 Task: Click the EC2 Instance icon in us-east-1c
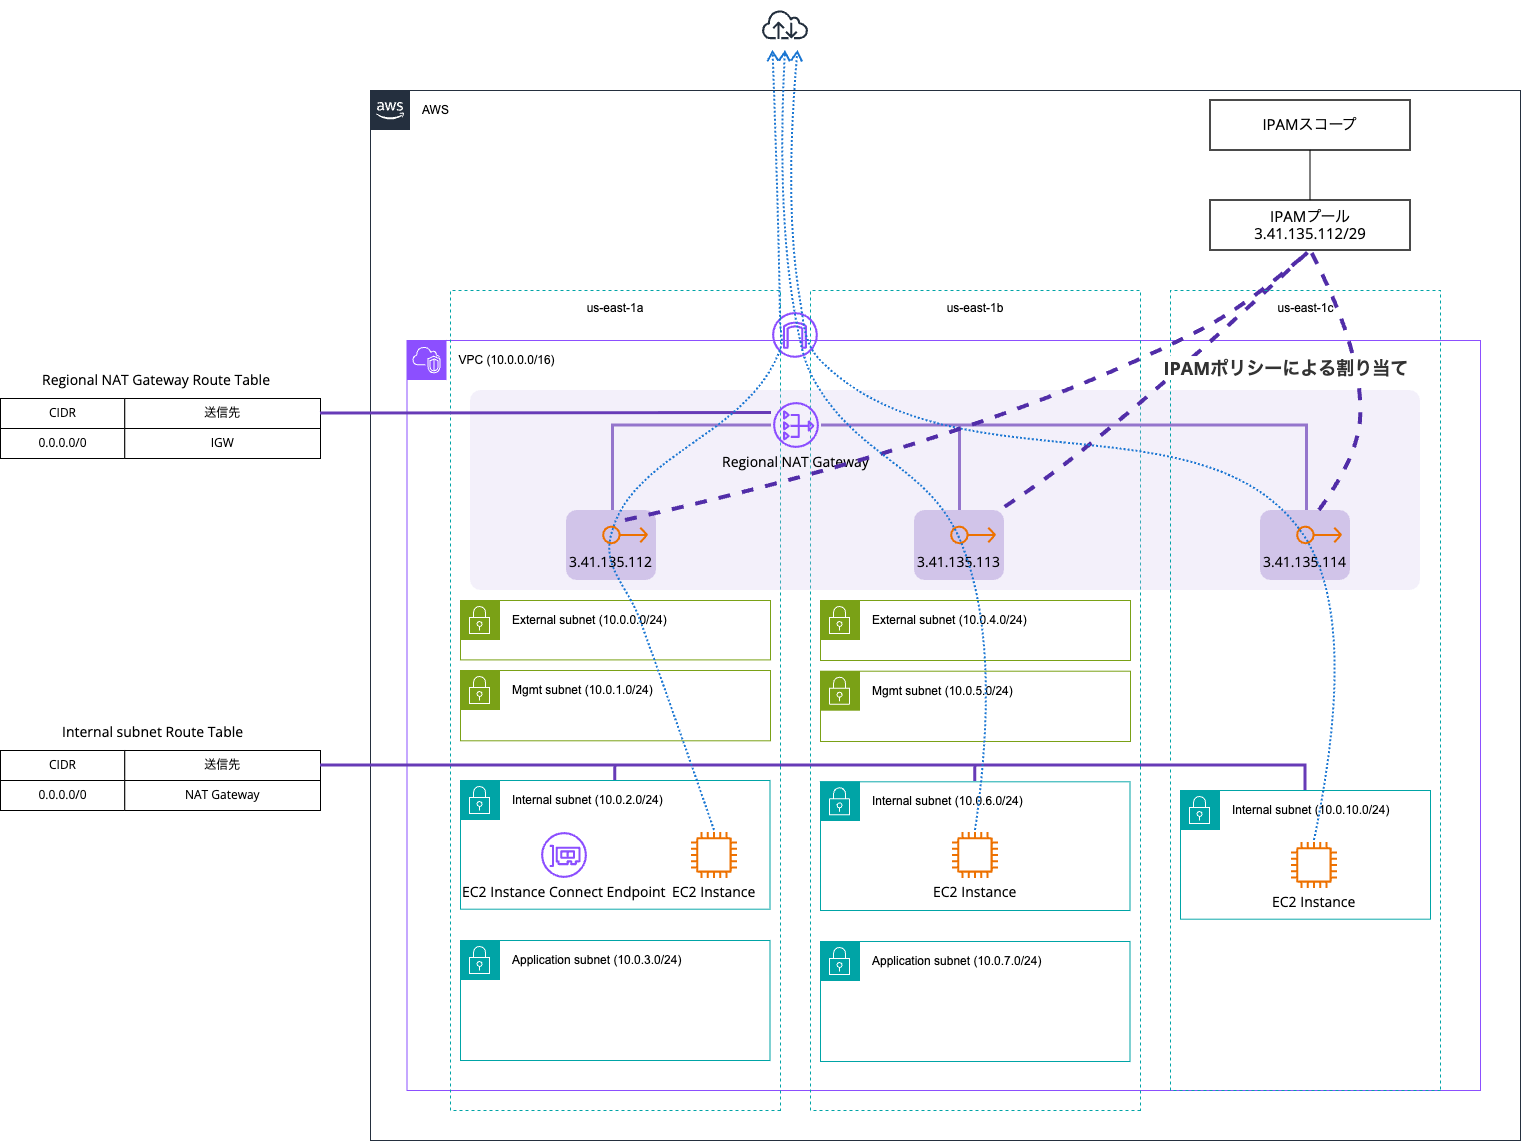(1313, 865)
